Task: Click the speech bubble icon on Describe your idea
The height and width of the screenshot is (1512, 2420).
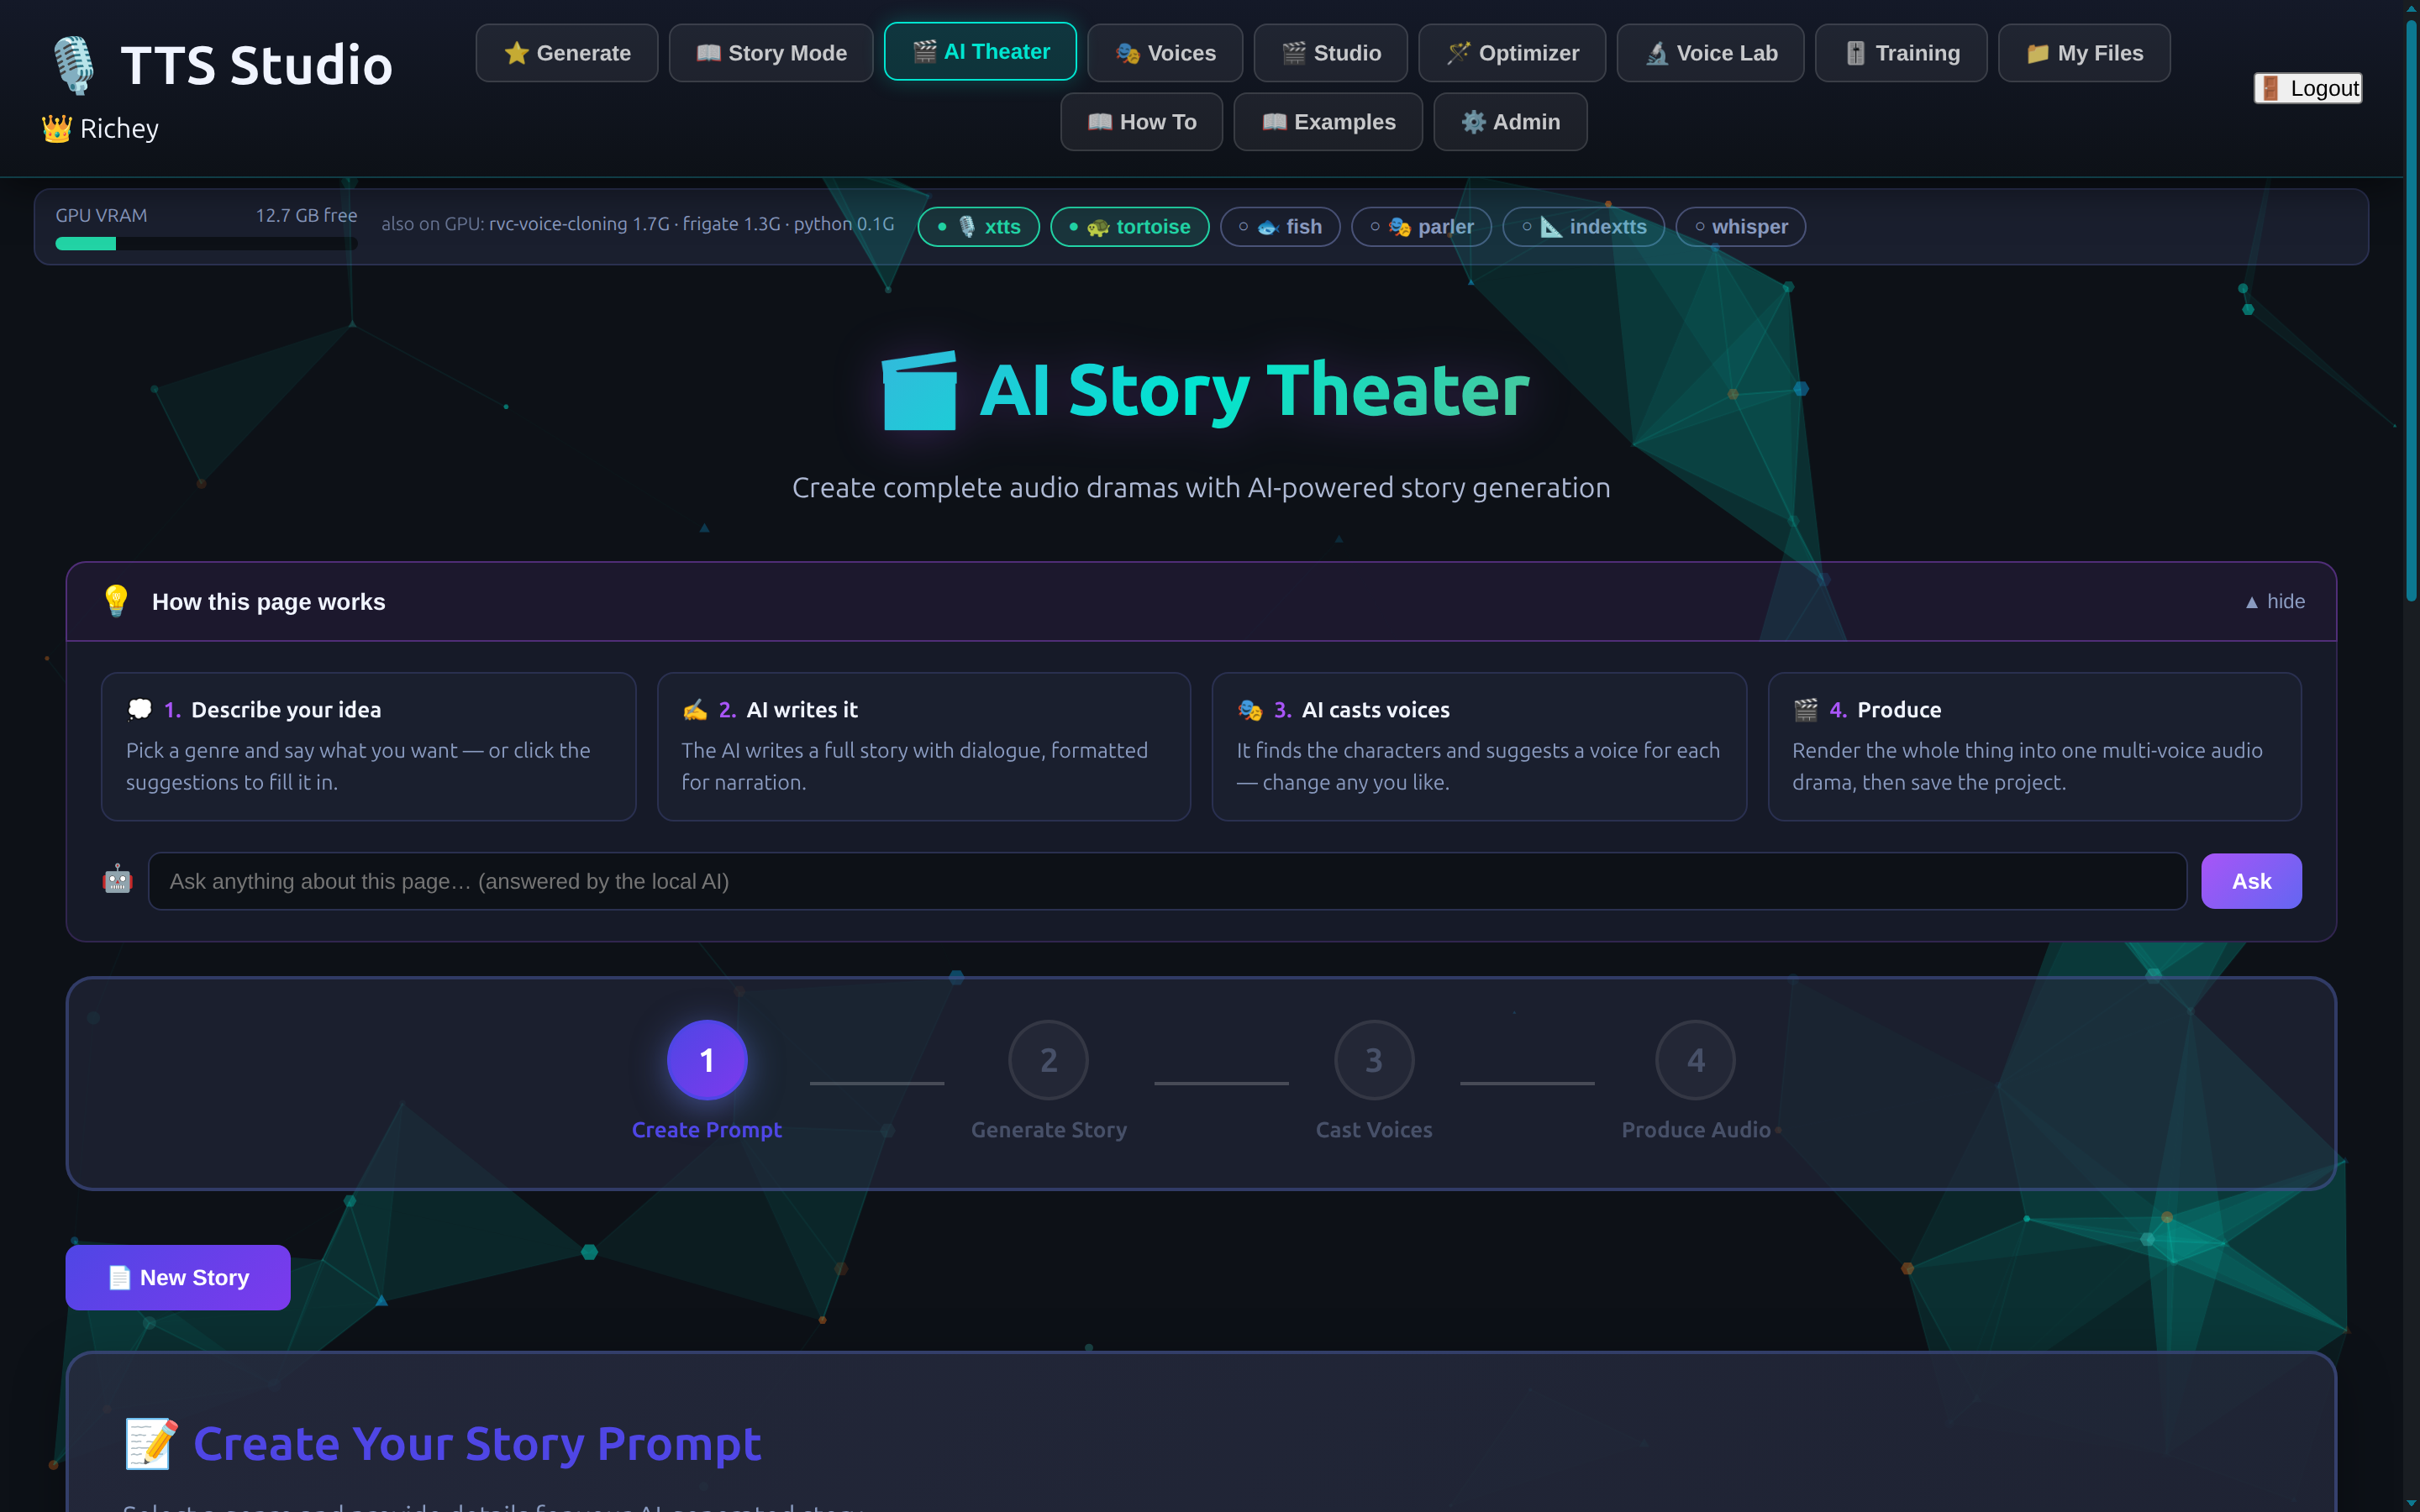Action: pyautogui.click(x=139, y=709)
